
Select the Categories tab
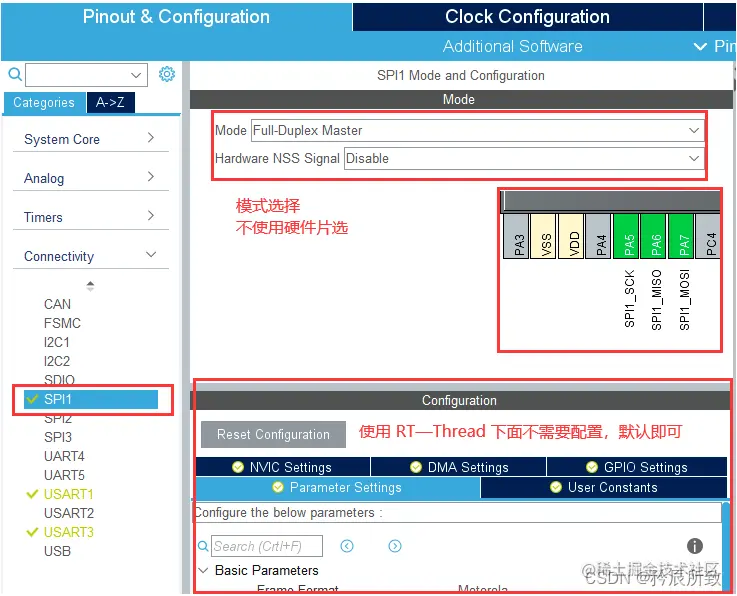coord(44,102)
